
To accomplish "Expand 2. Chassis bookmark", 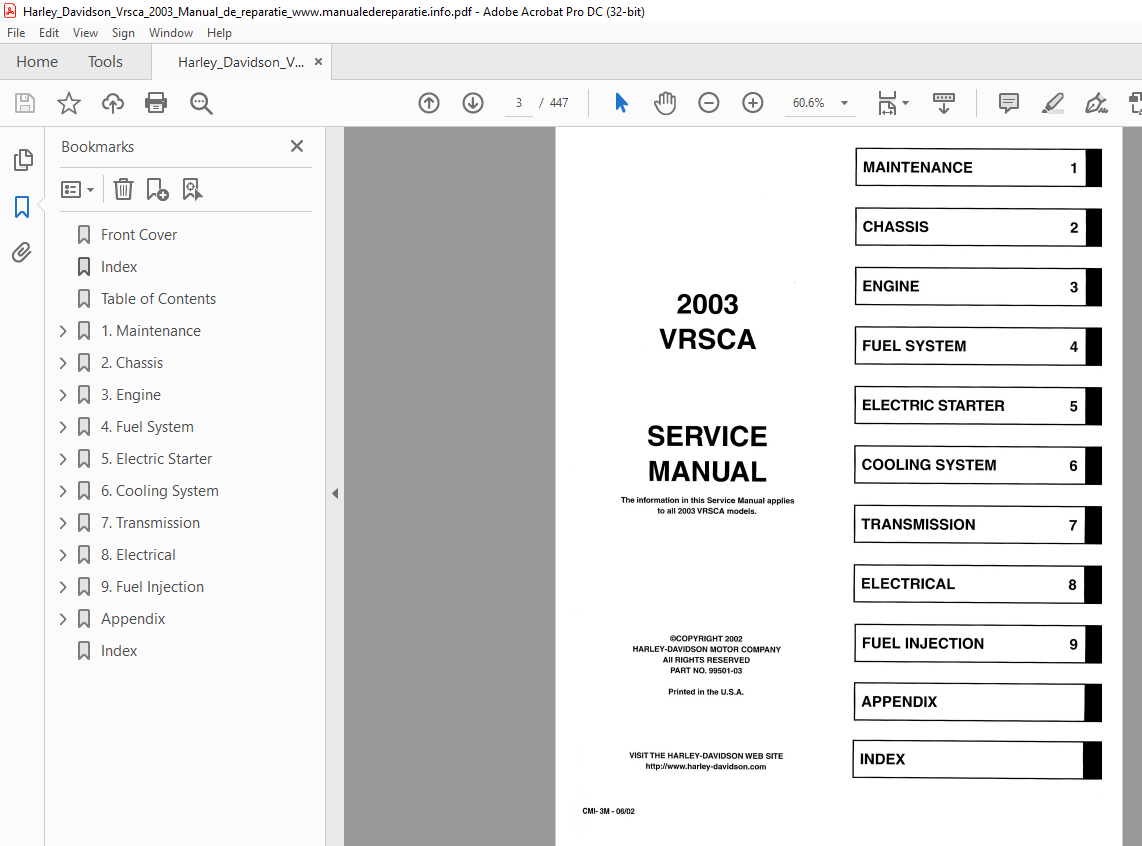I will click(x=63, y=363).
